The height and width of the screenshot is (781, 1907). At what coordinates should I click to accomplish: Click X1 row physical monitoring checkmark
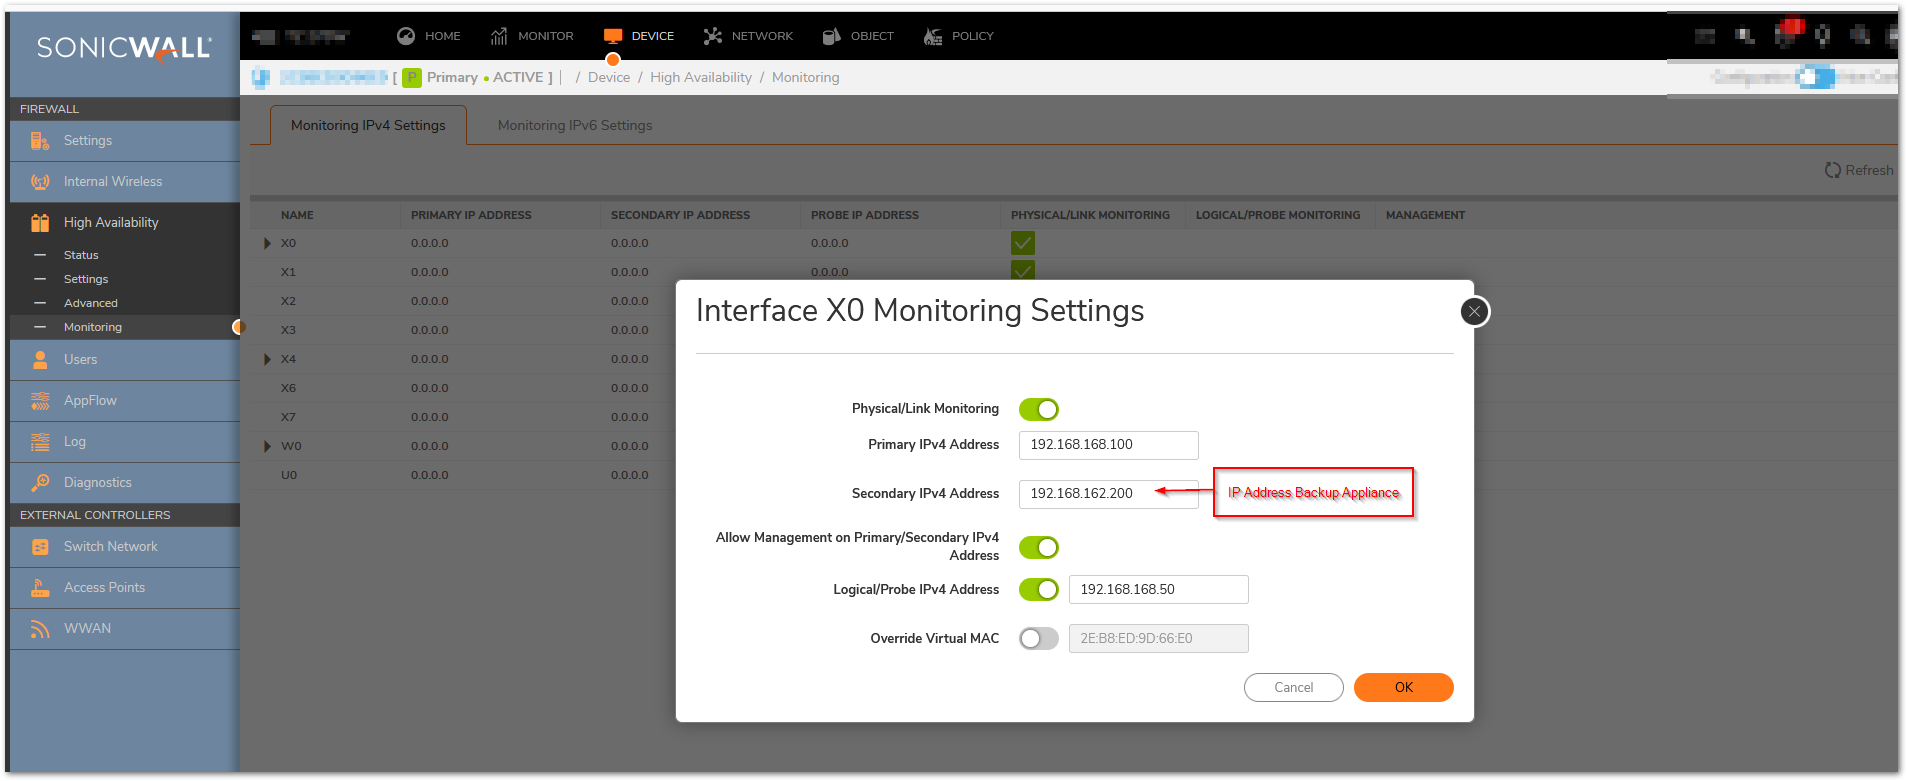point(1023,270)
